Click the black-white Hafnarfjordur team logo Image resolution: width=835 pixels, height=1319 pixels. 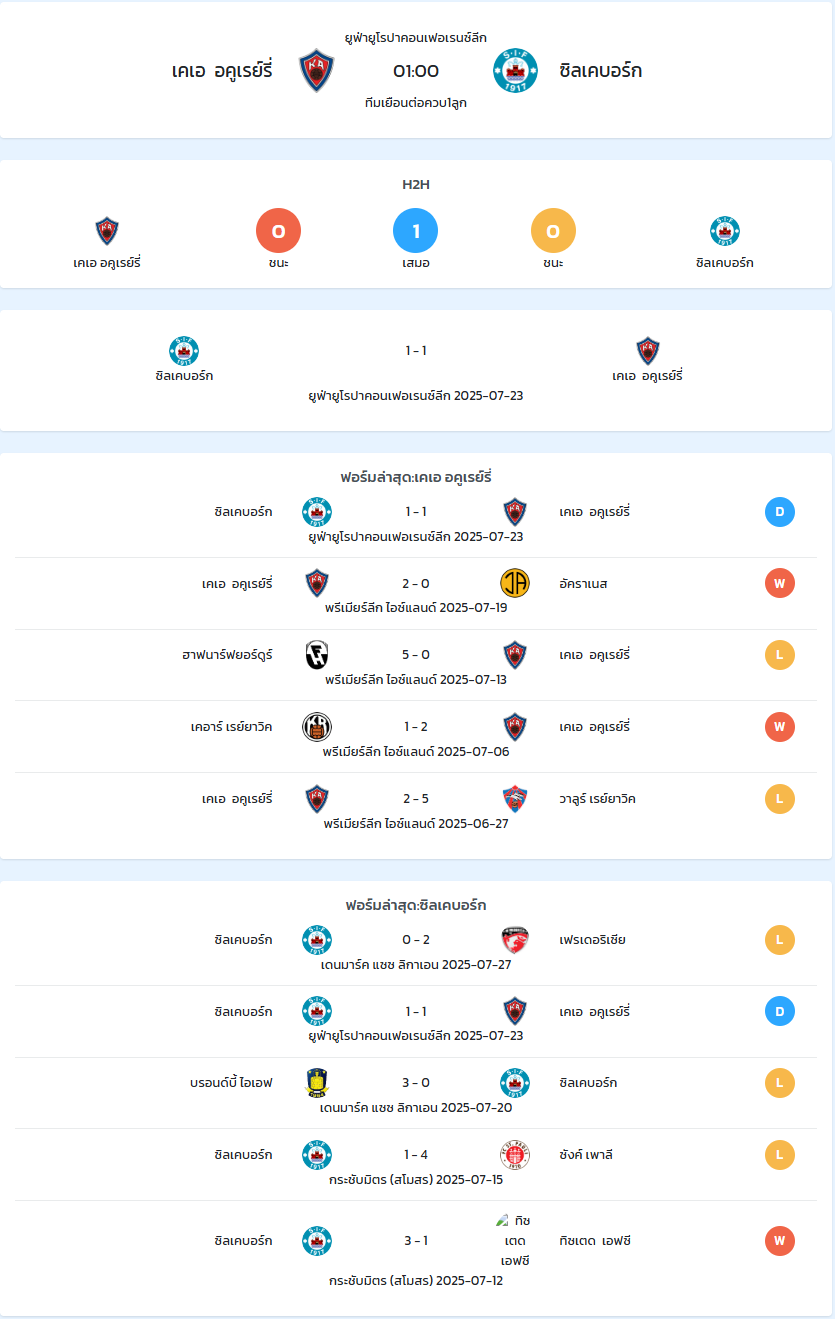coord(317,655)
